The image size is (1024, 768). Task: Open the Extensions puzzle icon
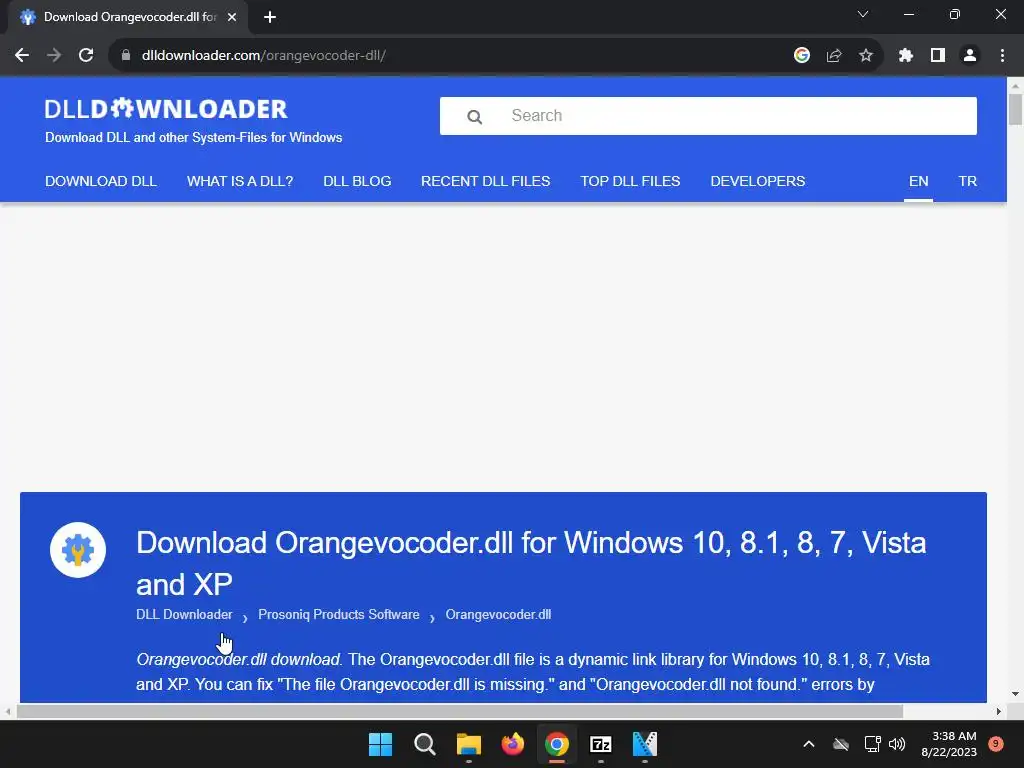pos(905,56)
